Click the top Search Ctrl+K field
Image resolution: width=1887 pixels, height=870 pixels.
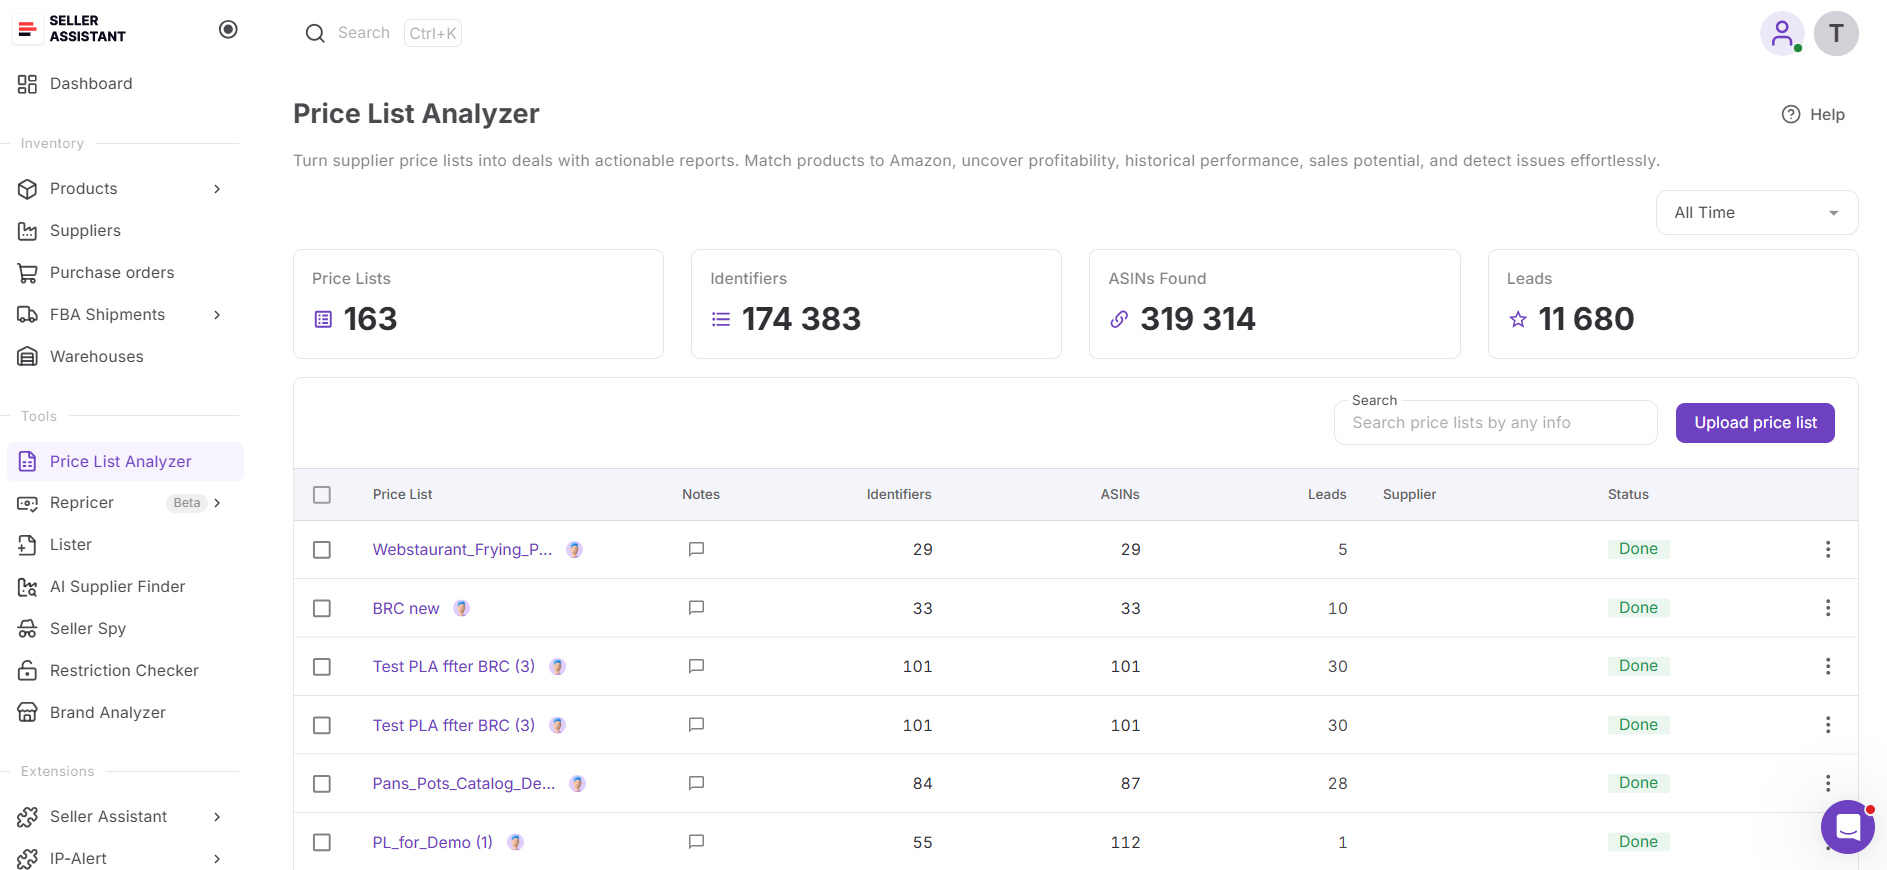tap(383, 33)
